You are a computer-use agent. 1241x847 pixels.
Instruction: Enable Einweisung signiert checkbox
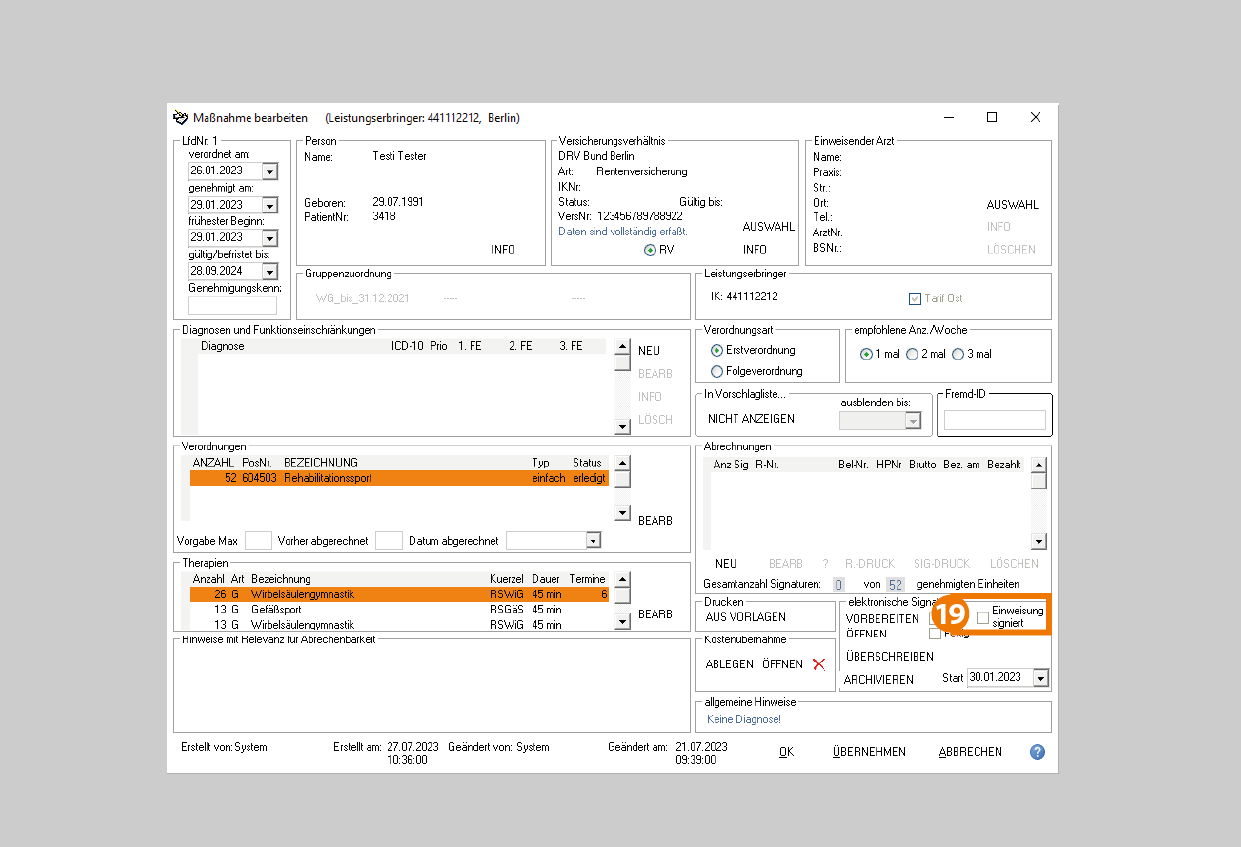(x=983, y=618)
